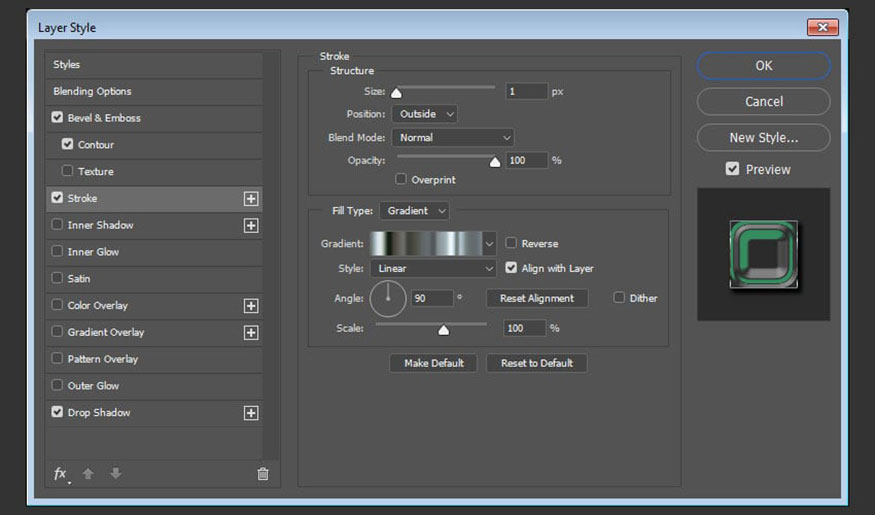Viewport: 875px width, 515px height.
Task: Toggle the Reverse gradient checkbox
Action: coord(511,243)
